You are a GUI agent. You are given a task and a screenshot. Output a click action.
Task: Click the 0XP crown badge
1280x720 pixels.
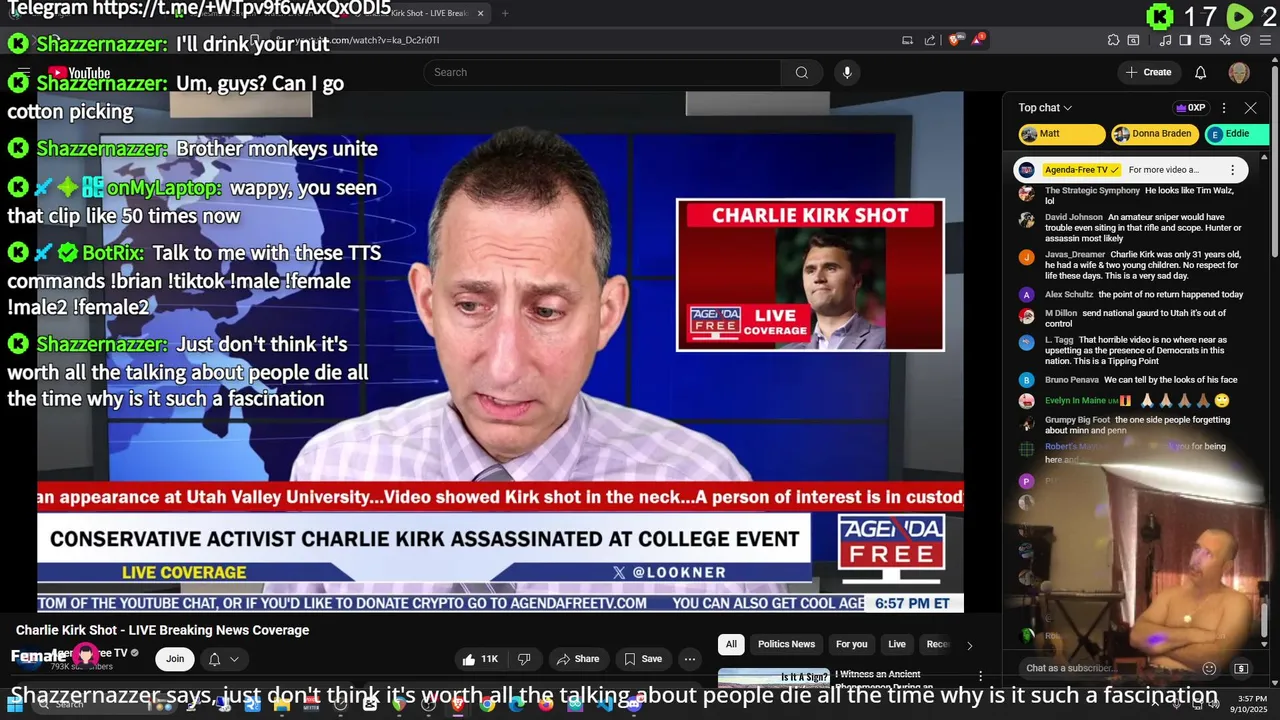pyautogui.click(x=1190, y=108)
